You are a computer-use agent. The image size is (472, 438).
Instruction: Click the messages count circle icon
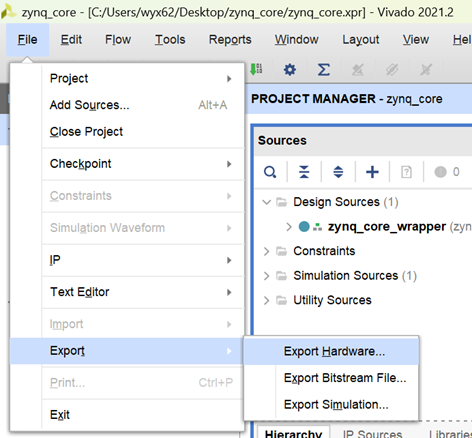440,172
